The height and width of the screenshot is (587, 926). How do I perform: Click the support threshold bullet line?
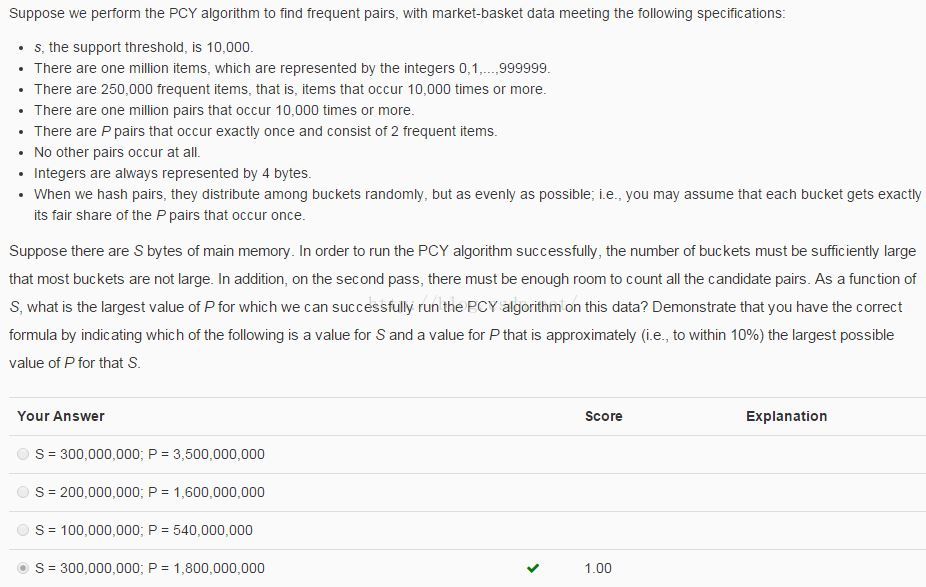[x=144, y=47]
